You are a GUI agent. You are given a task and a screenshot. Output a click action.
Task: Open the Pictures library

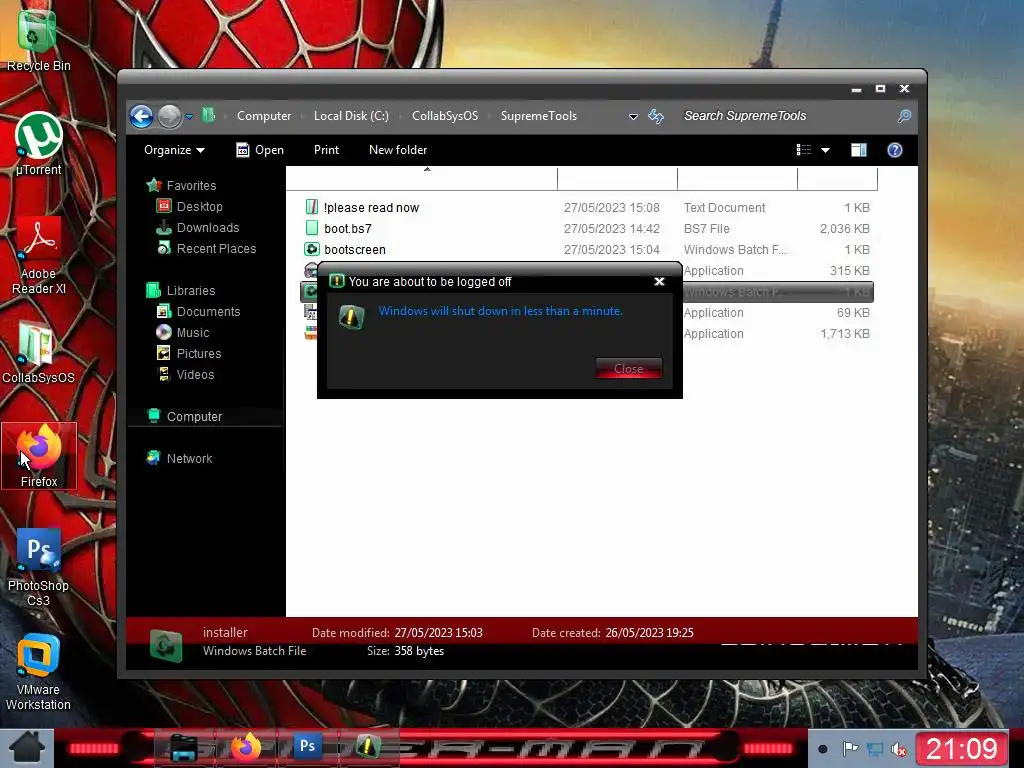(x=189, y=353)
